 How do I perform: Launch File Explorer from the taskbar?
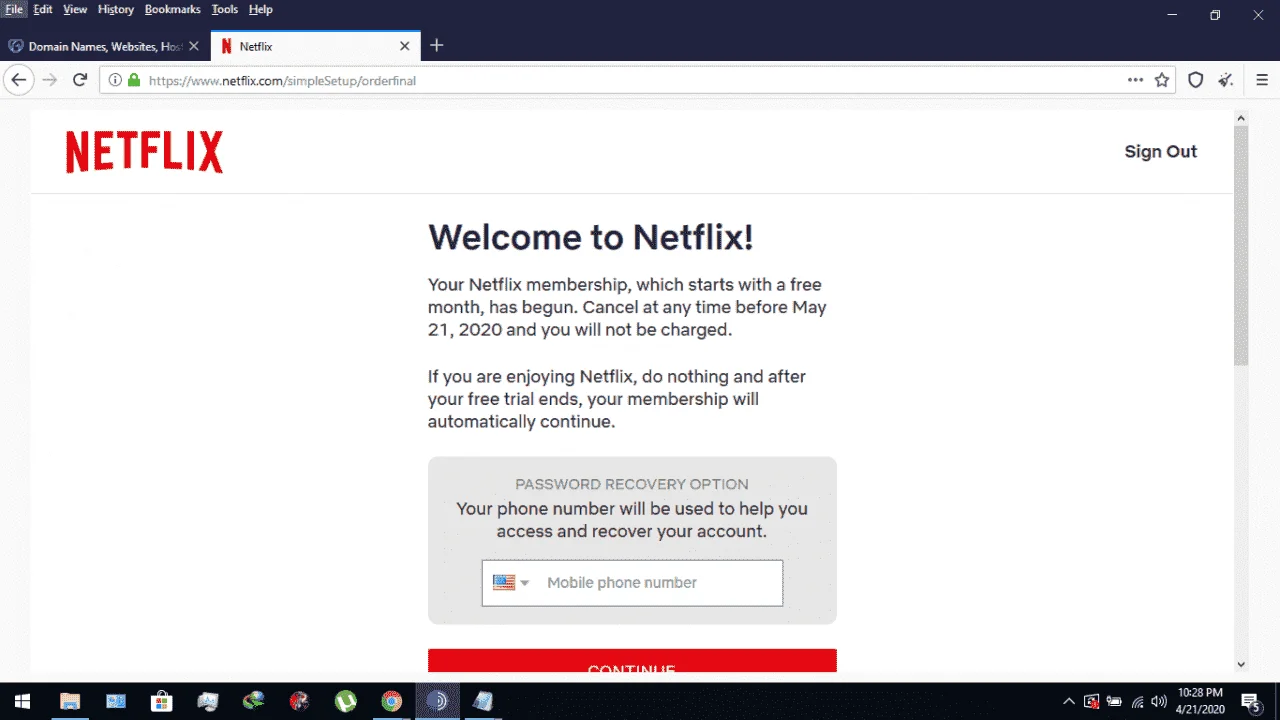pyautogui.click(x=69, y=701)
